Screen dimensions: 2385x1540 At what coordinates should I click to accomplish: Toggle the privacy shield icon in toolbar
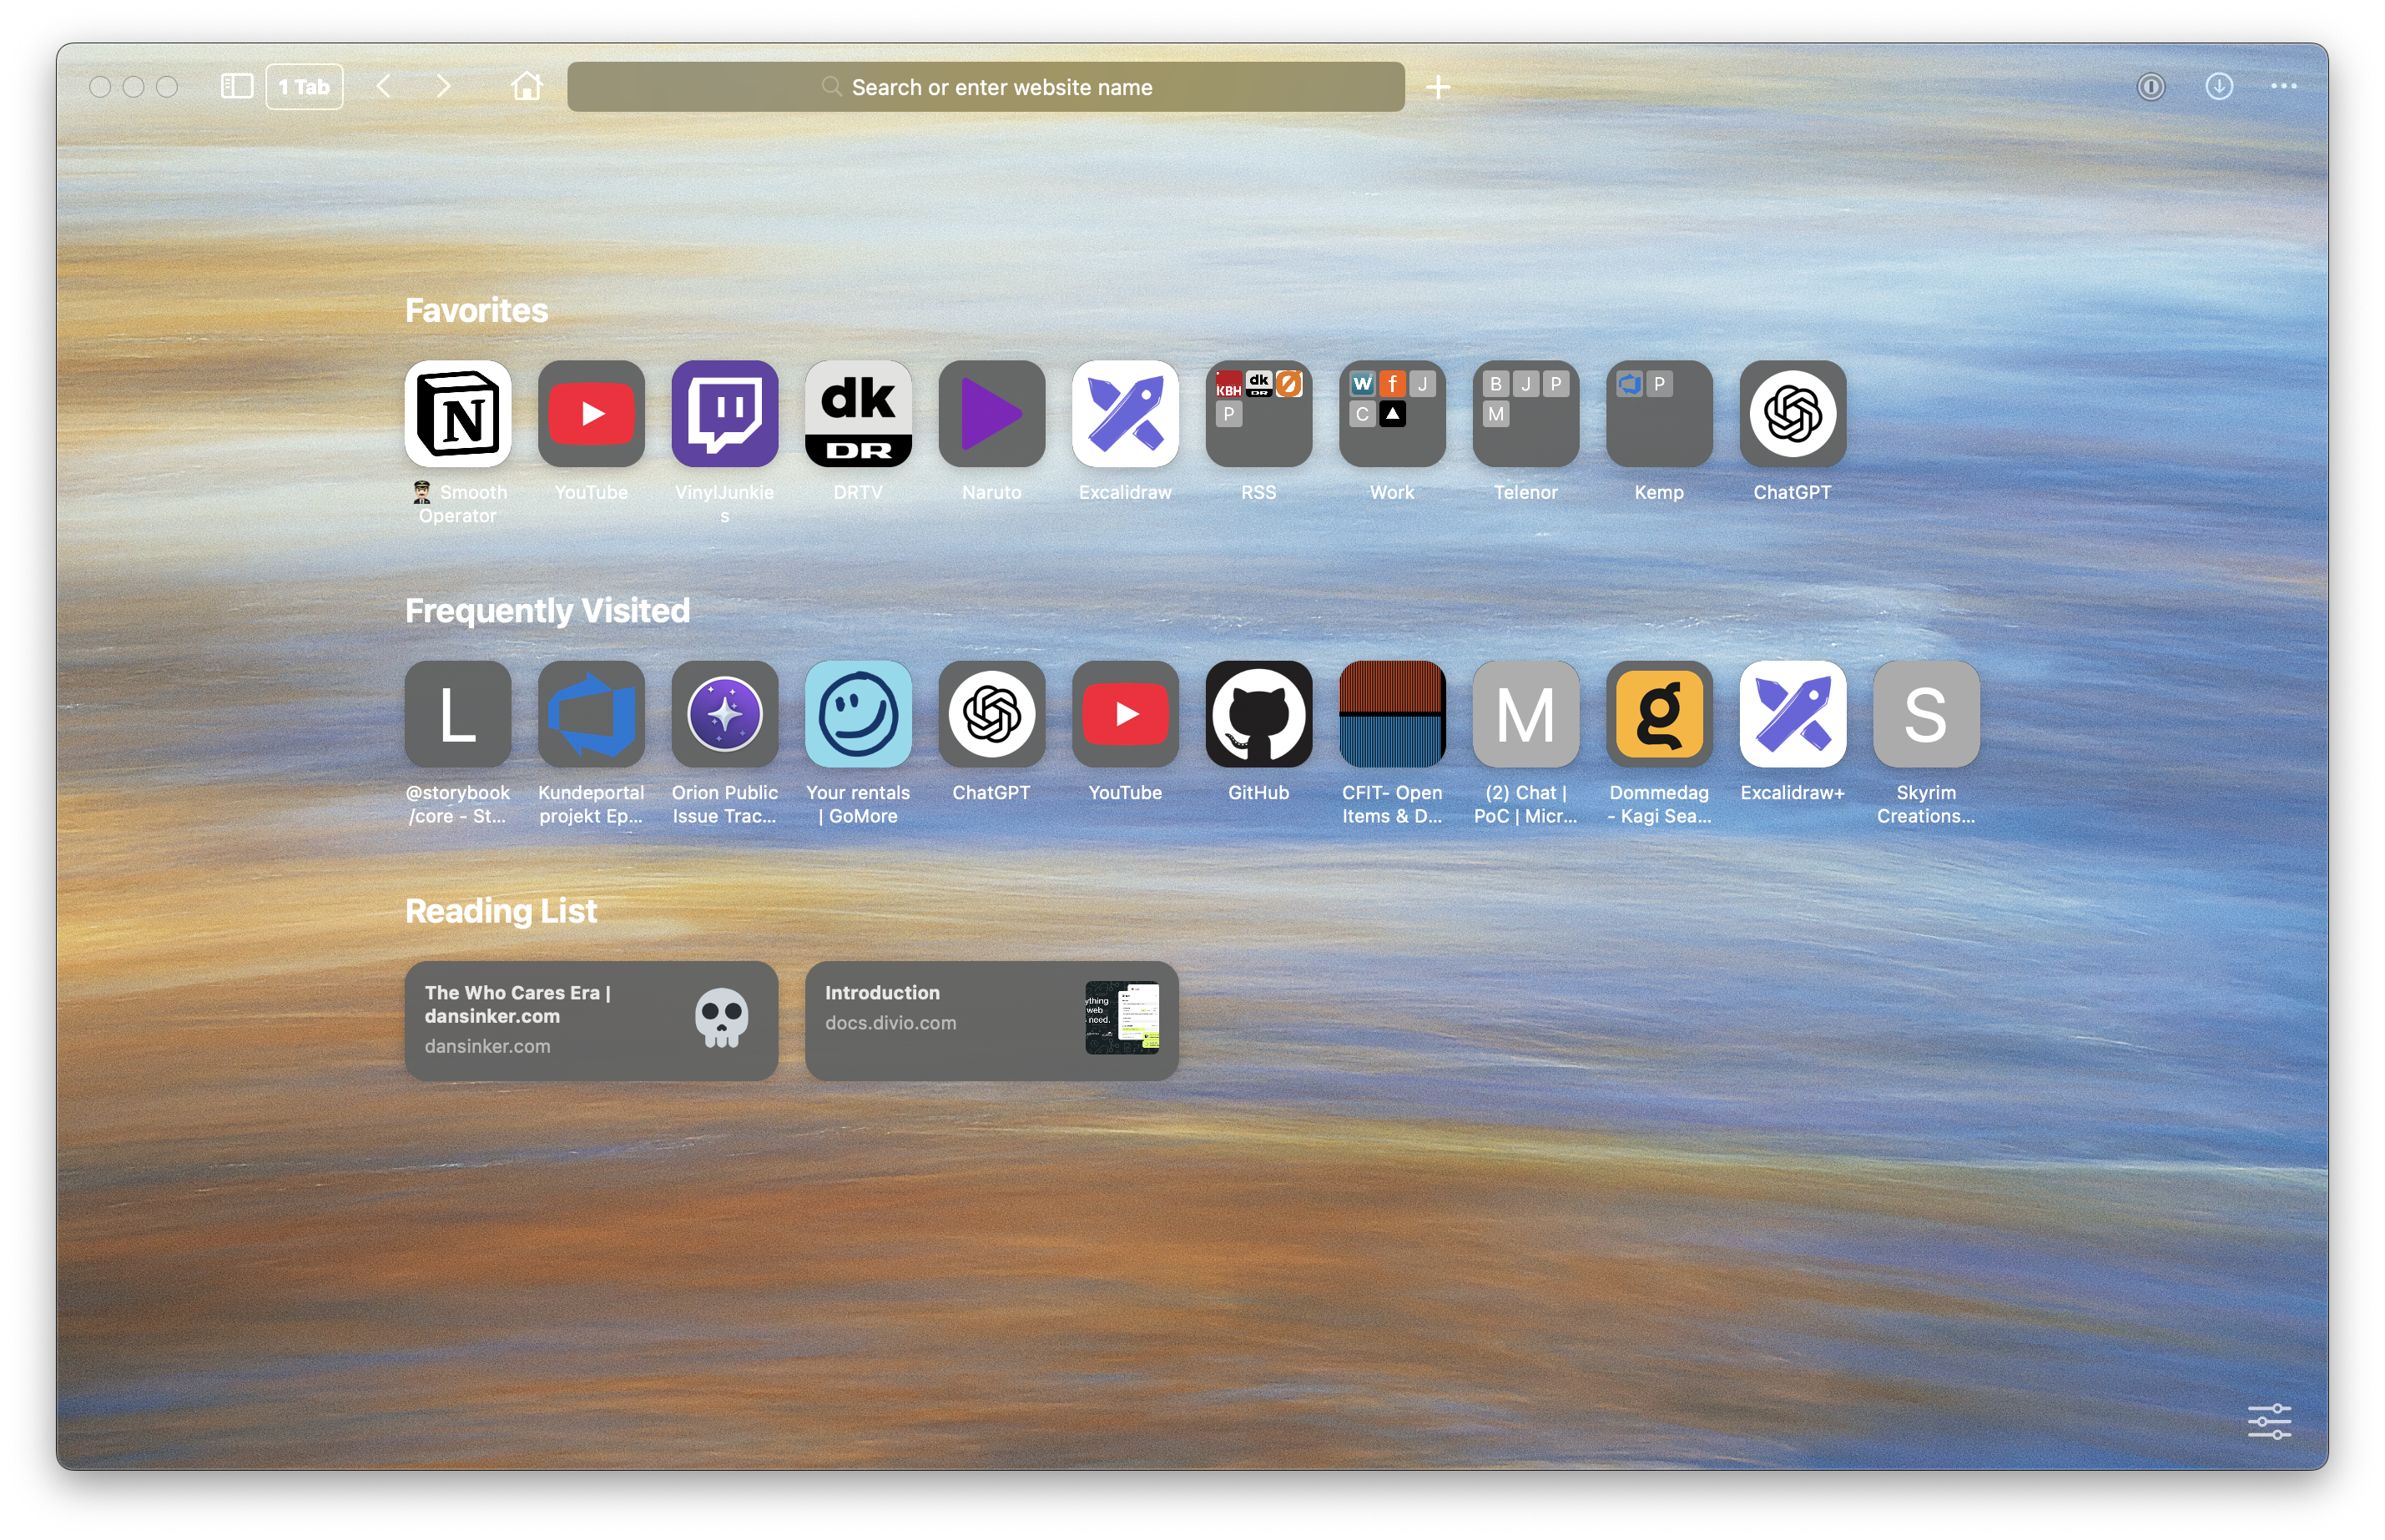2150,87
